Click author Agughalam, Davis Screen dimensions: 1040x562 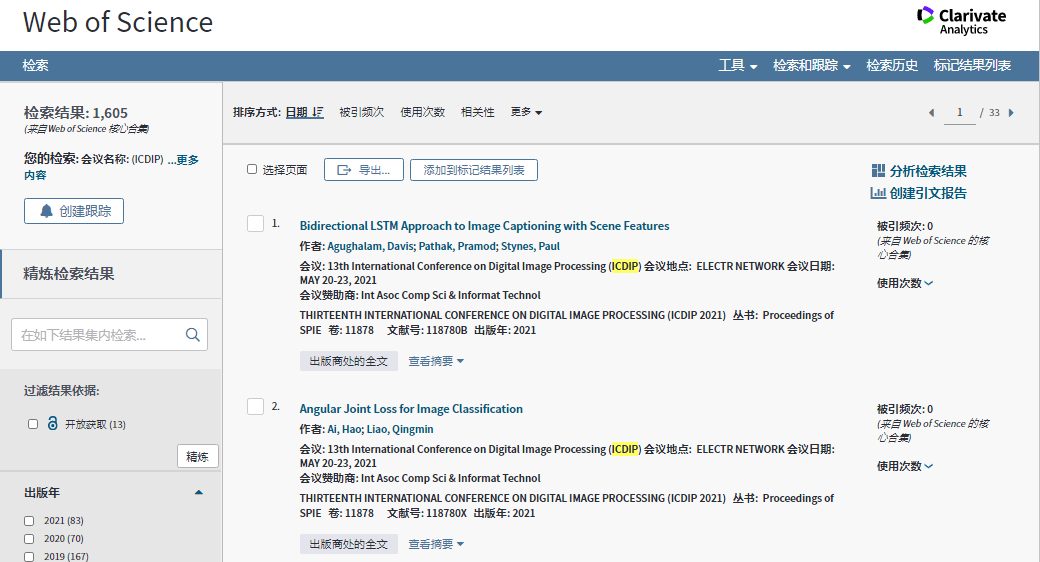click(370, 246)
